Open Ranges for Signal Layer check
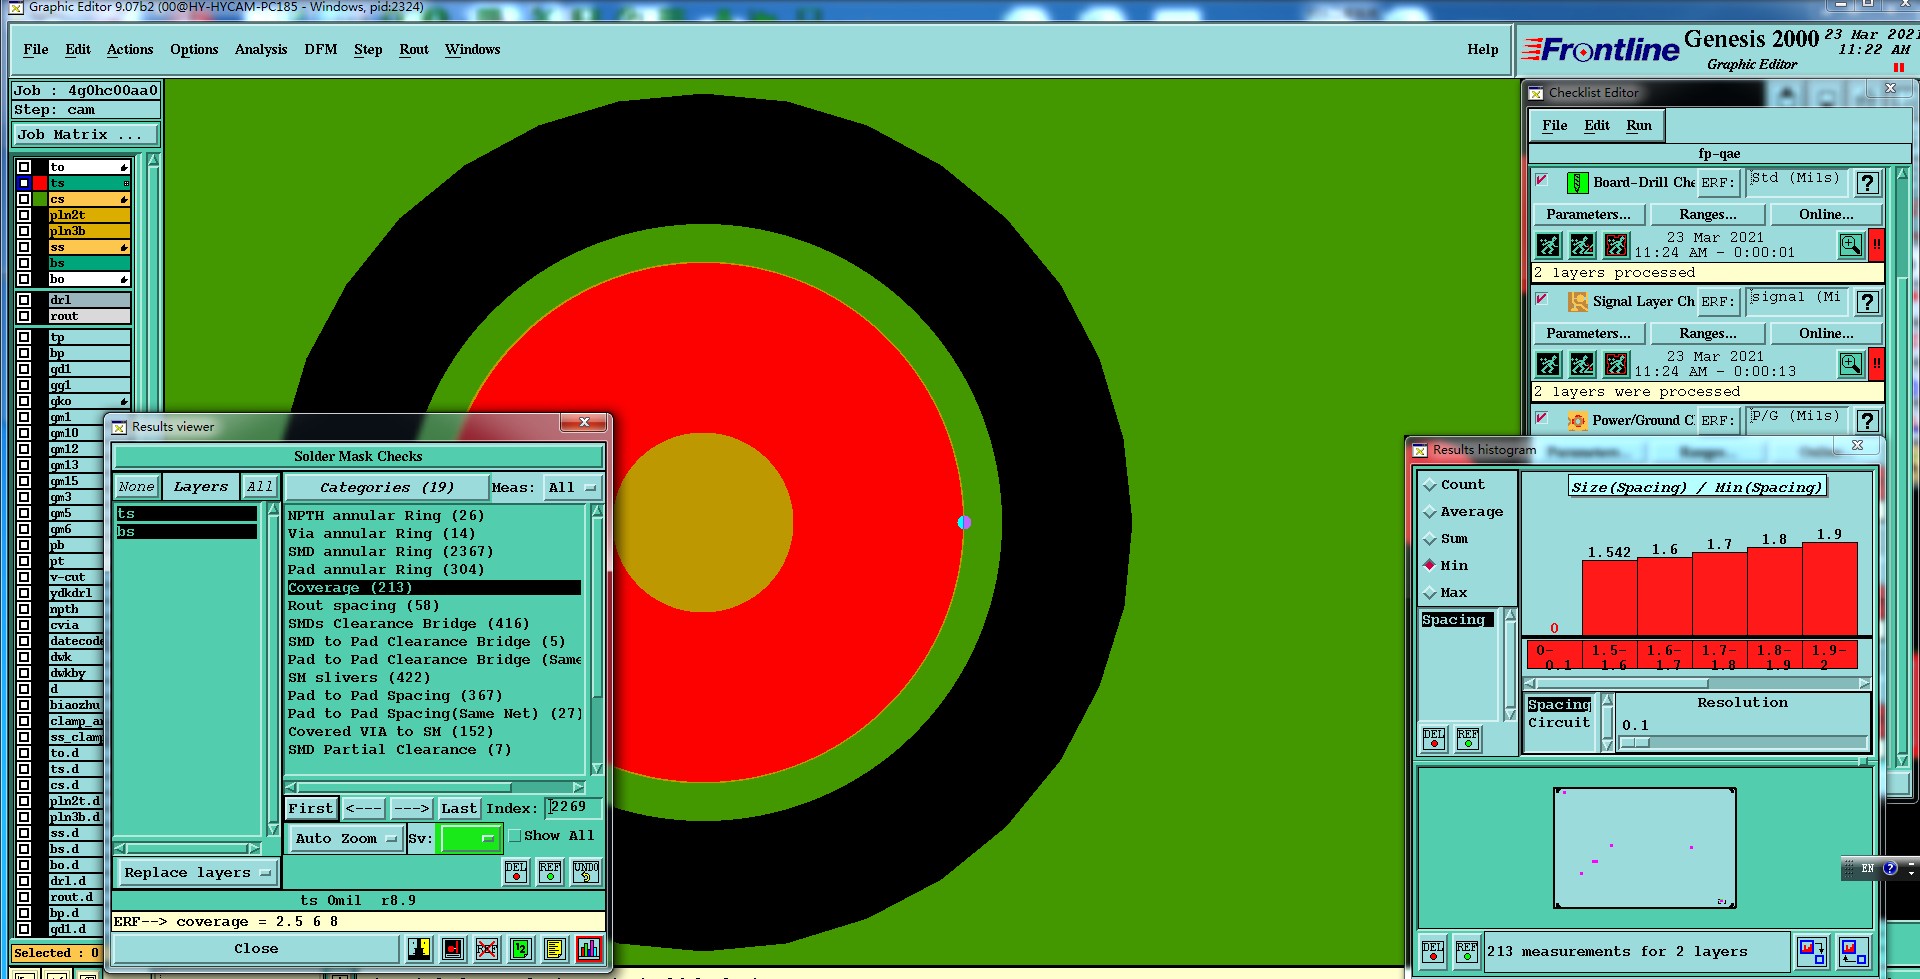The height and width of the screenshot is (979, 1920). click(1708, 334)
